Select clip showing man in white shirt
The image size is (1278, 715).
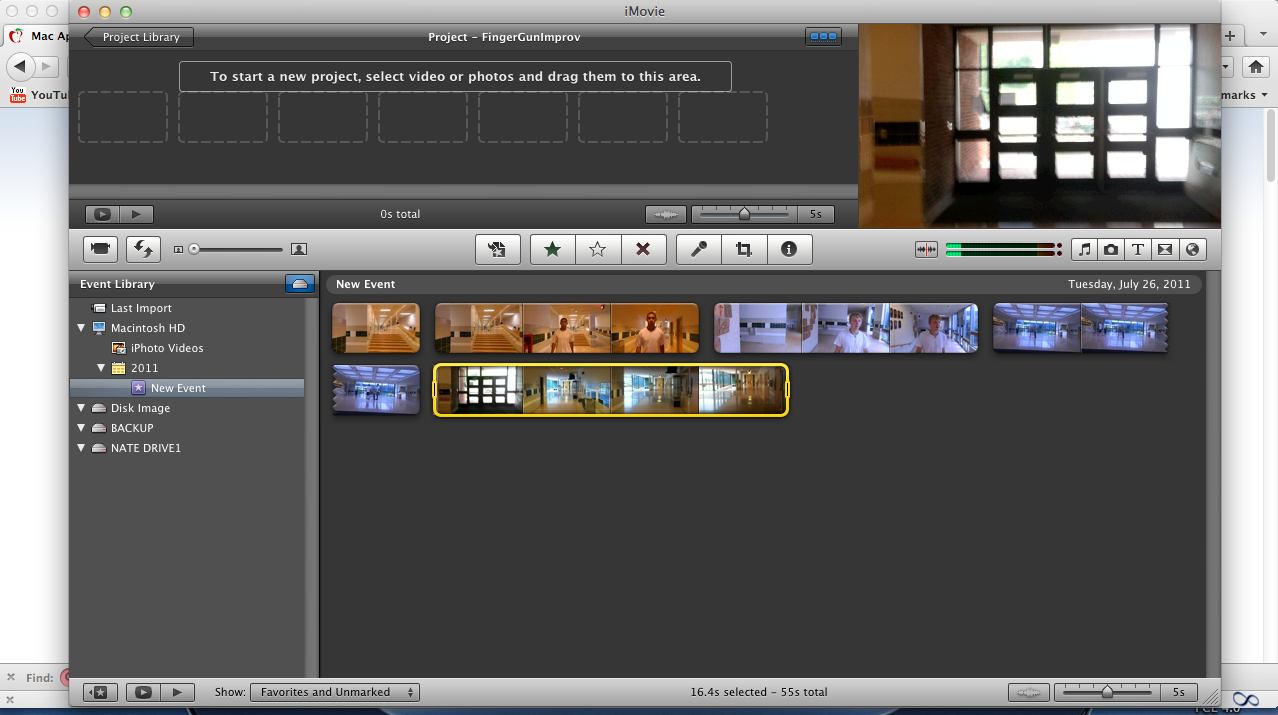coord(567,328)
